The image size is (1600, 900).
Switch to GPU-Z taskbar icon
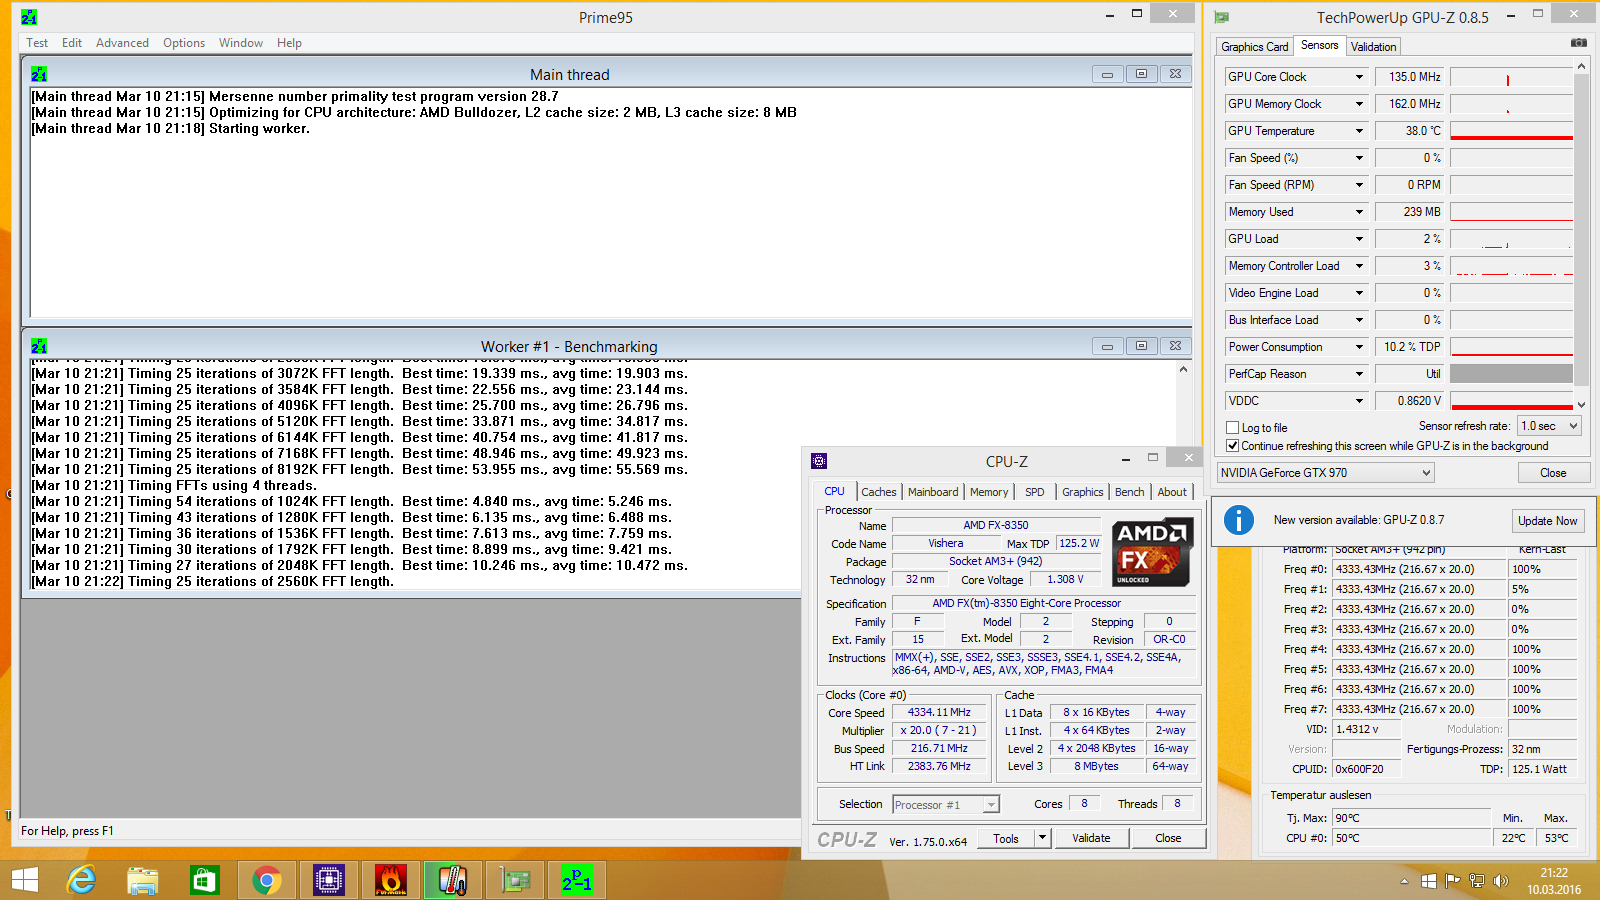click(514, 880)
